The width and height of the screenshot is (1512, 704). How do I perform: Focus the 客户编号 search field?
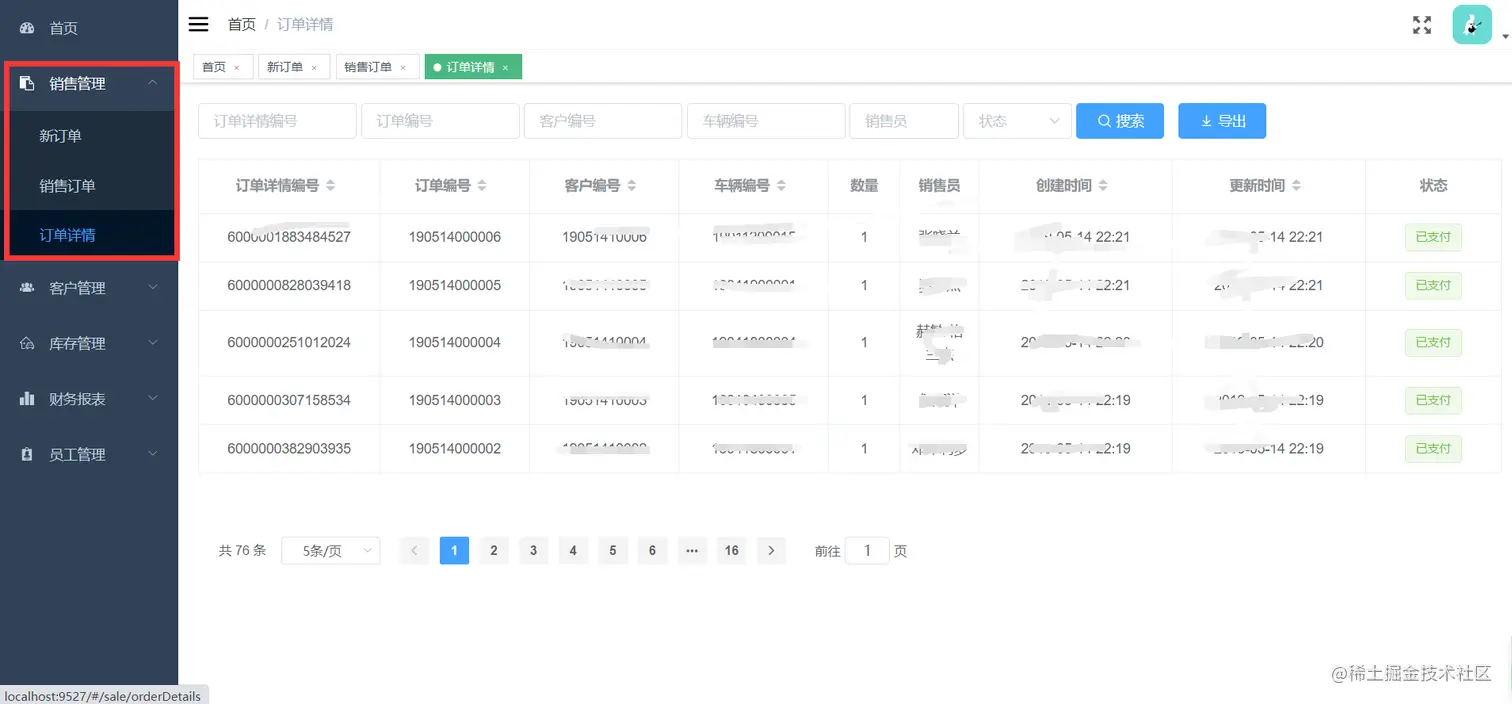pos(603,121)
